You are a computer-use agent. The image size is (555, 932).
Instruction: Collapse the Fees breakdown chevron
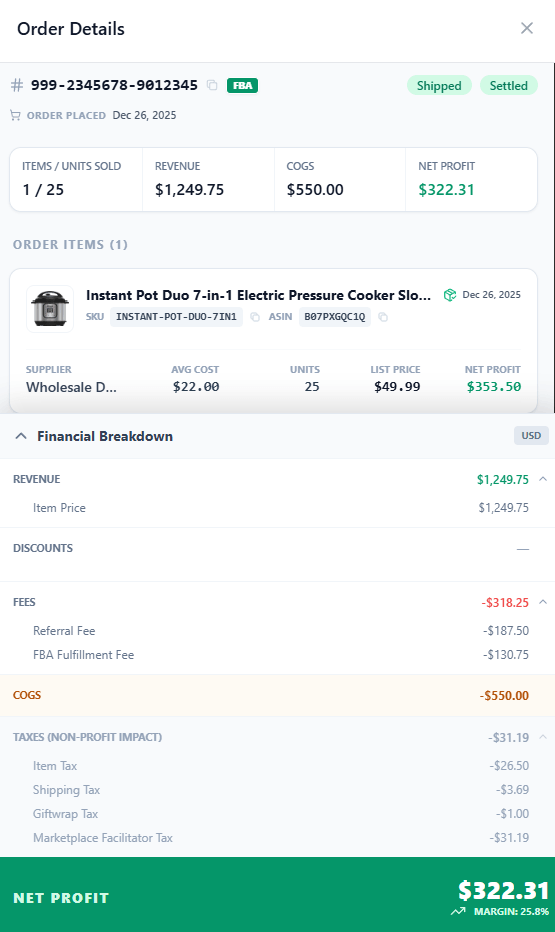[x=543, y=602]
